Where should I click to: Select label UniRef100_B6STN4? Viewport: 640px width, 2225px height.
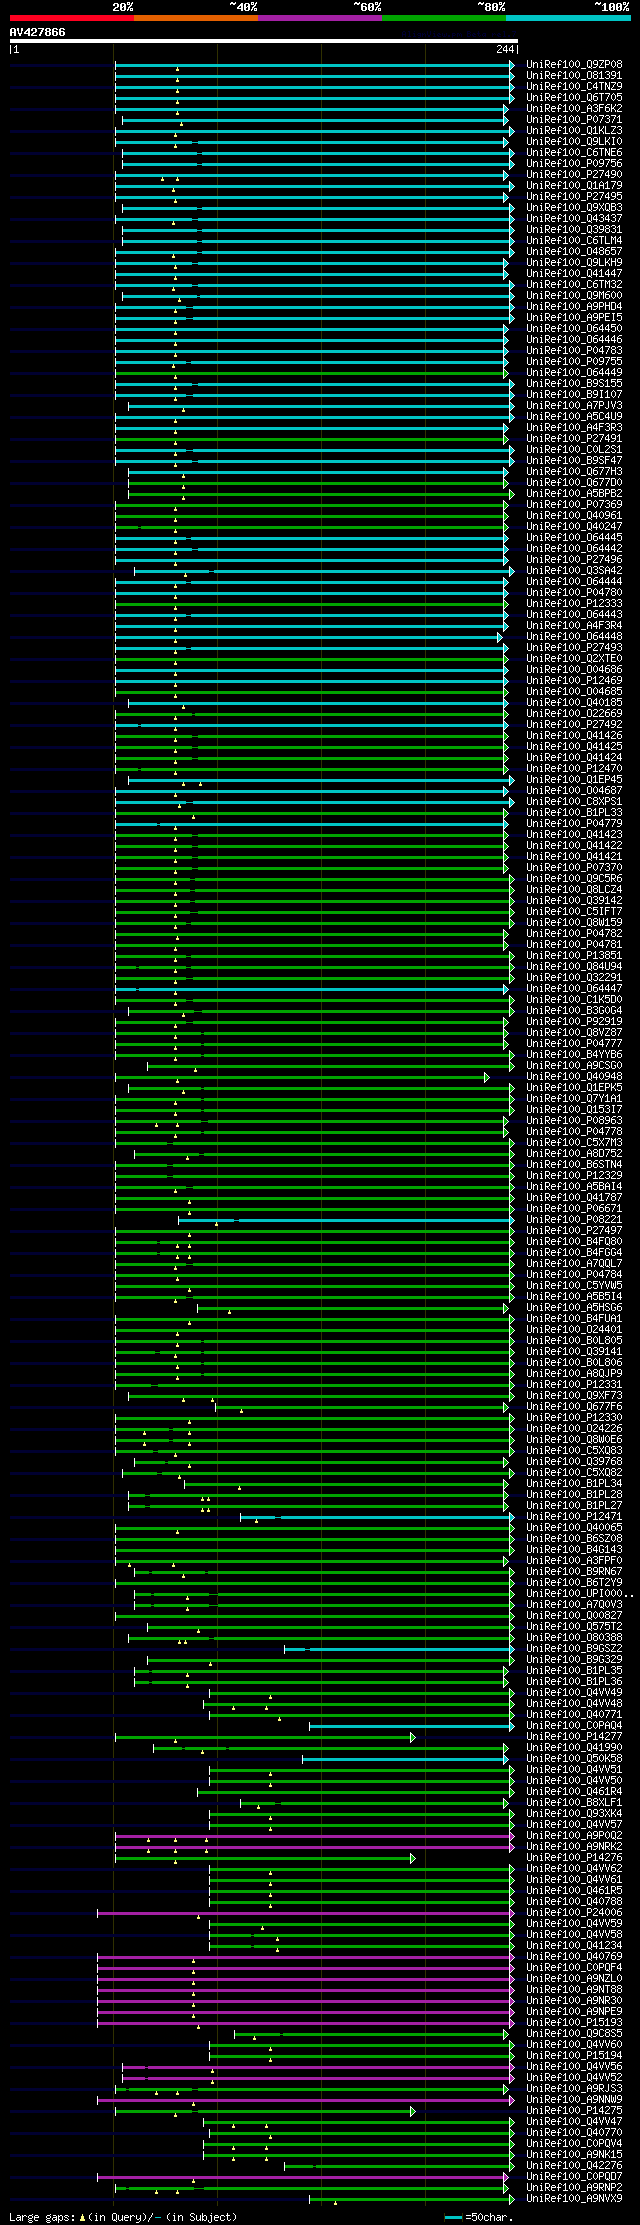click(x=574, y=1165)
